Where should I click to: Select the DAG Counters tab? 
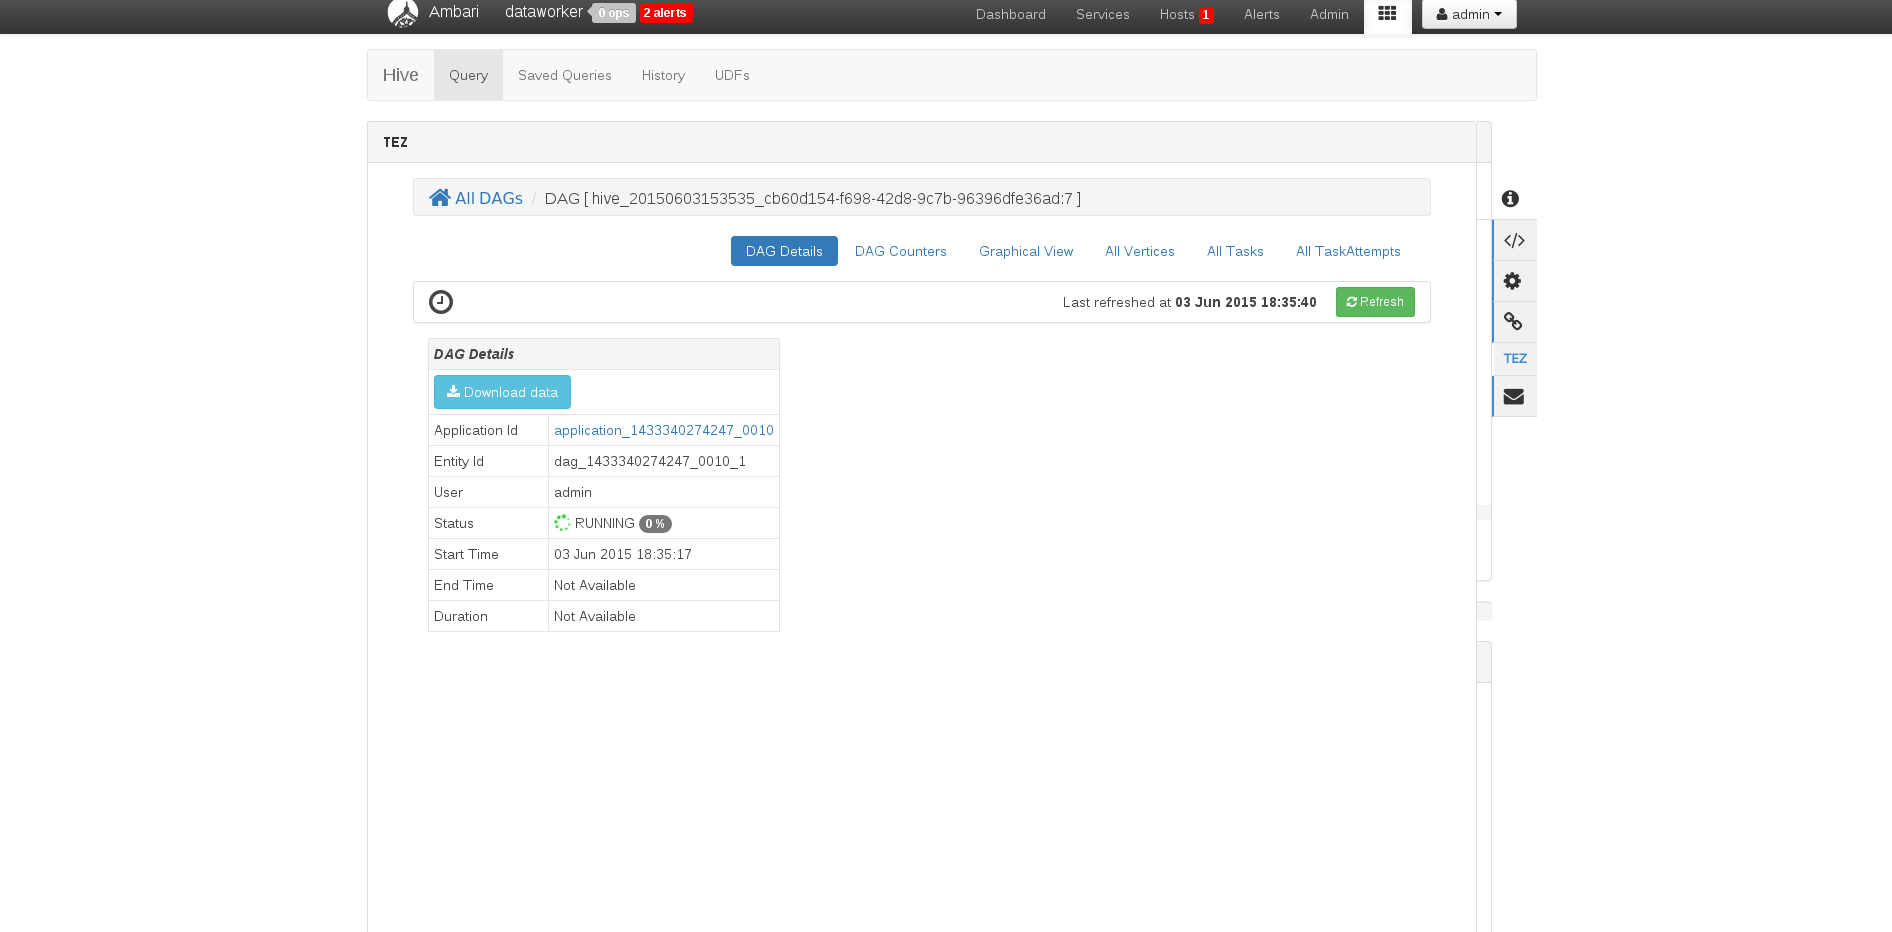click(901, 251)
